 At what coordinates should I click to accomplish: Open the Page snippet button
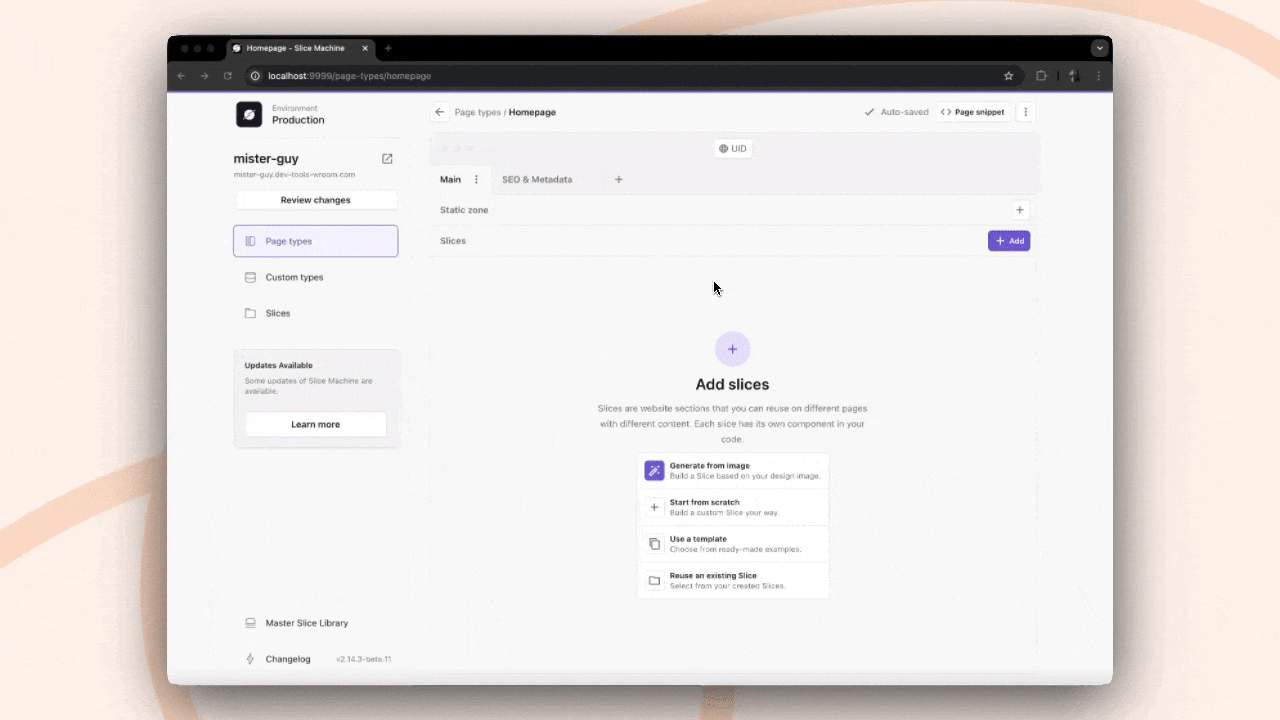point(972,112)
